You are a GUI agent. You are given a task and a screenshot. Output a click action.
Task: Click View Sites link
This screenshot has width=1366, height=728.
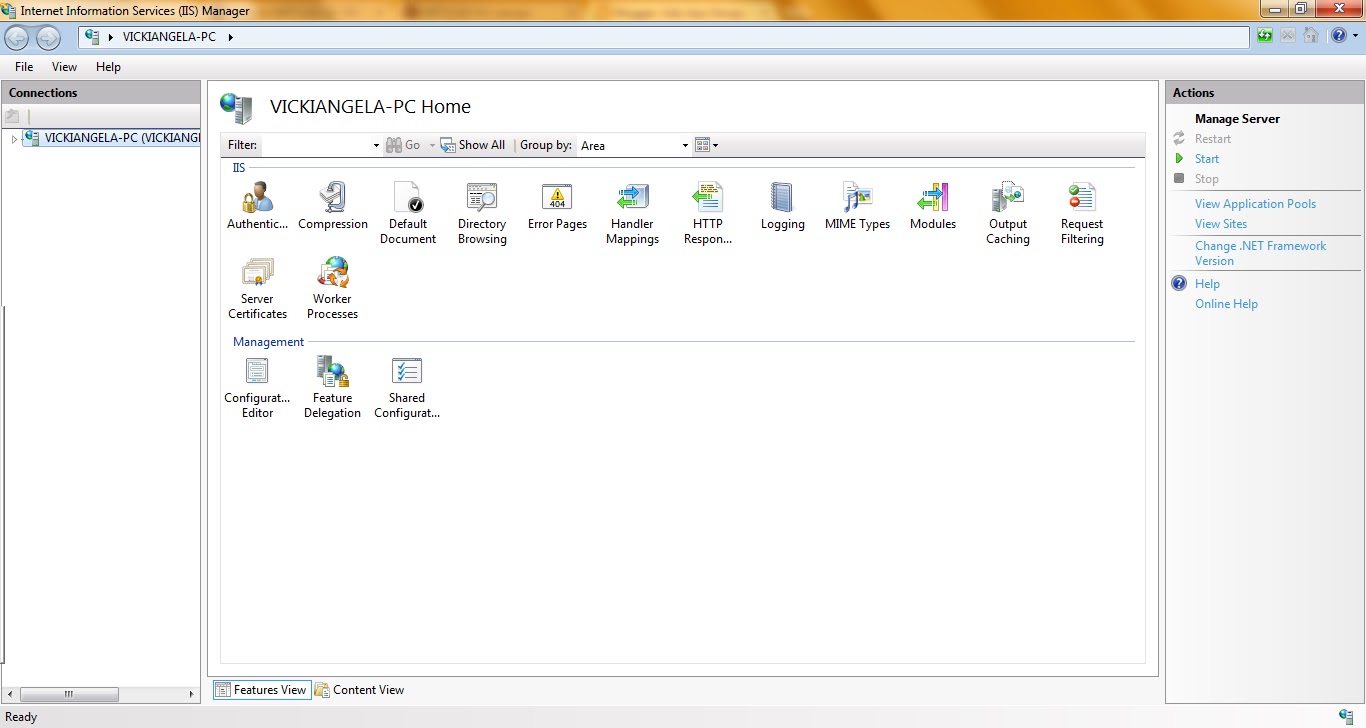pyautogui.click(x=1221, y=224)
